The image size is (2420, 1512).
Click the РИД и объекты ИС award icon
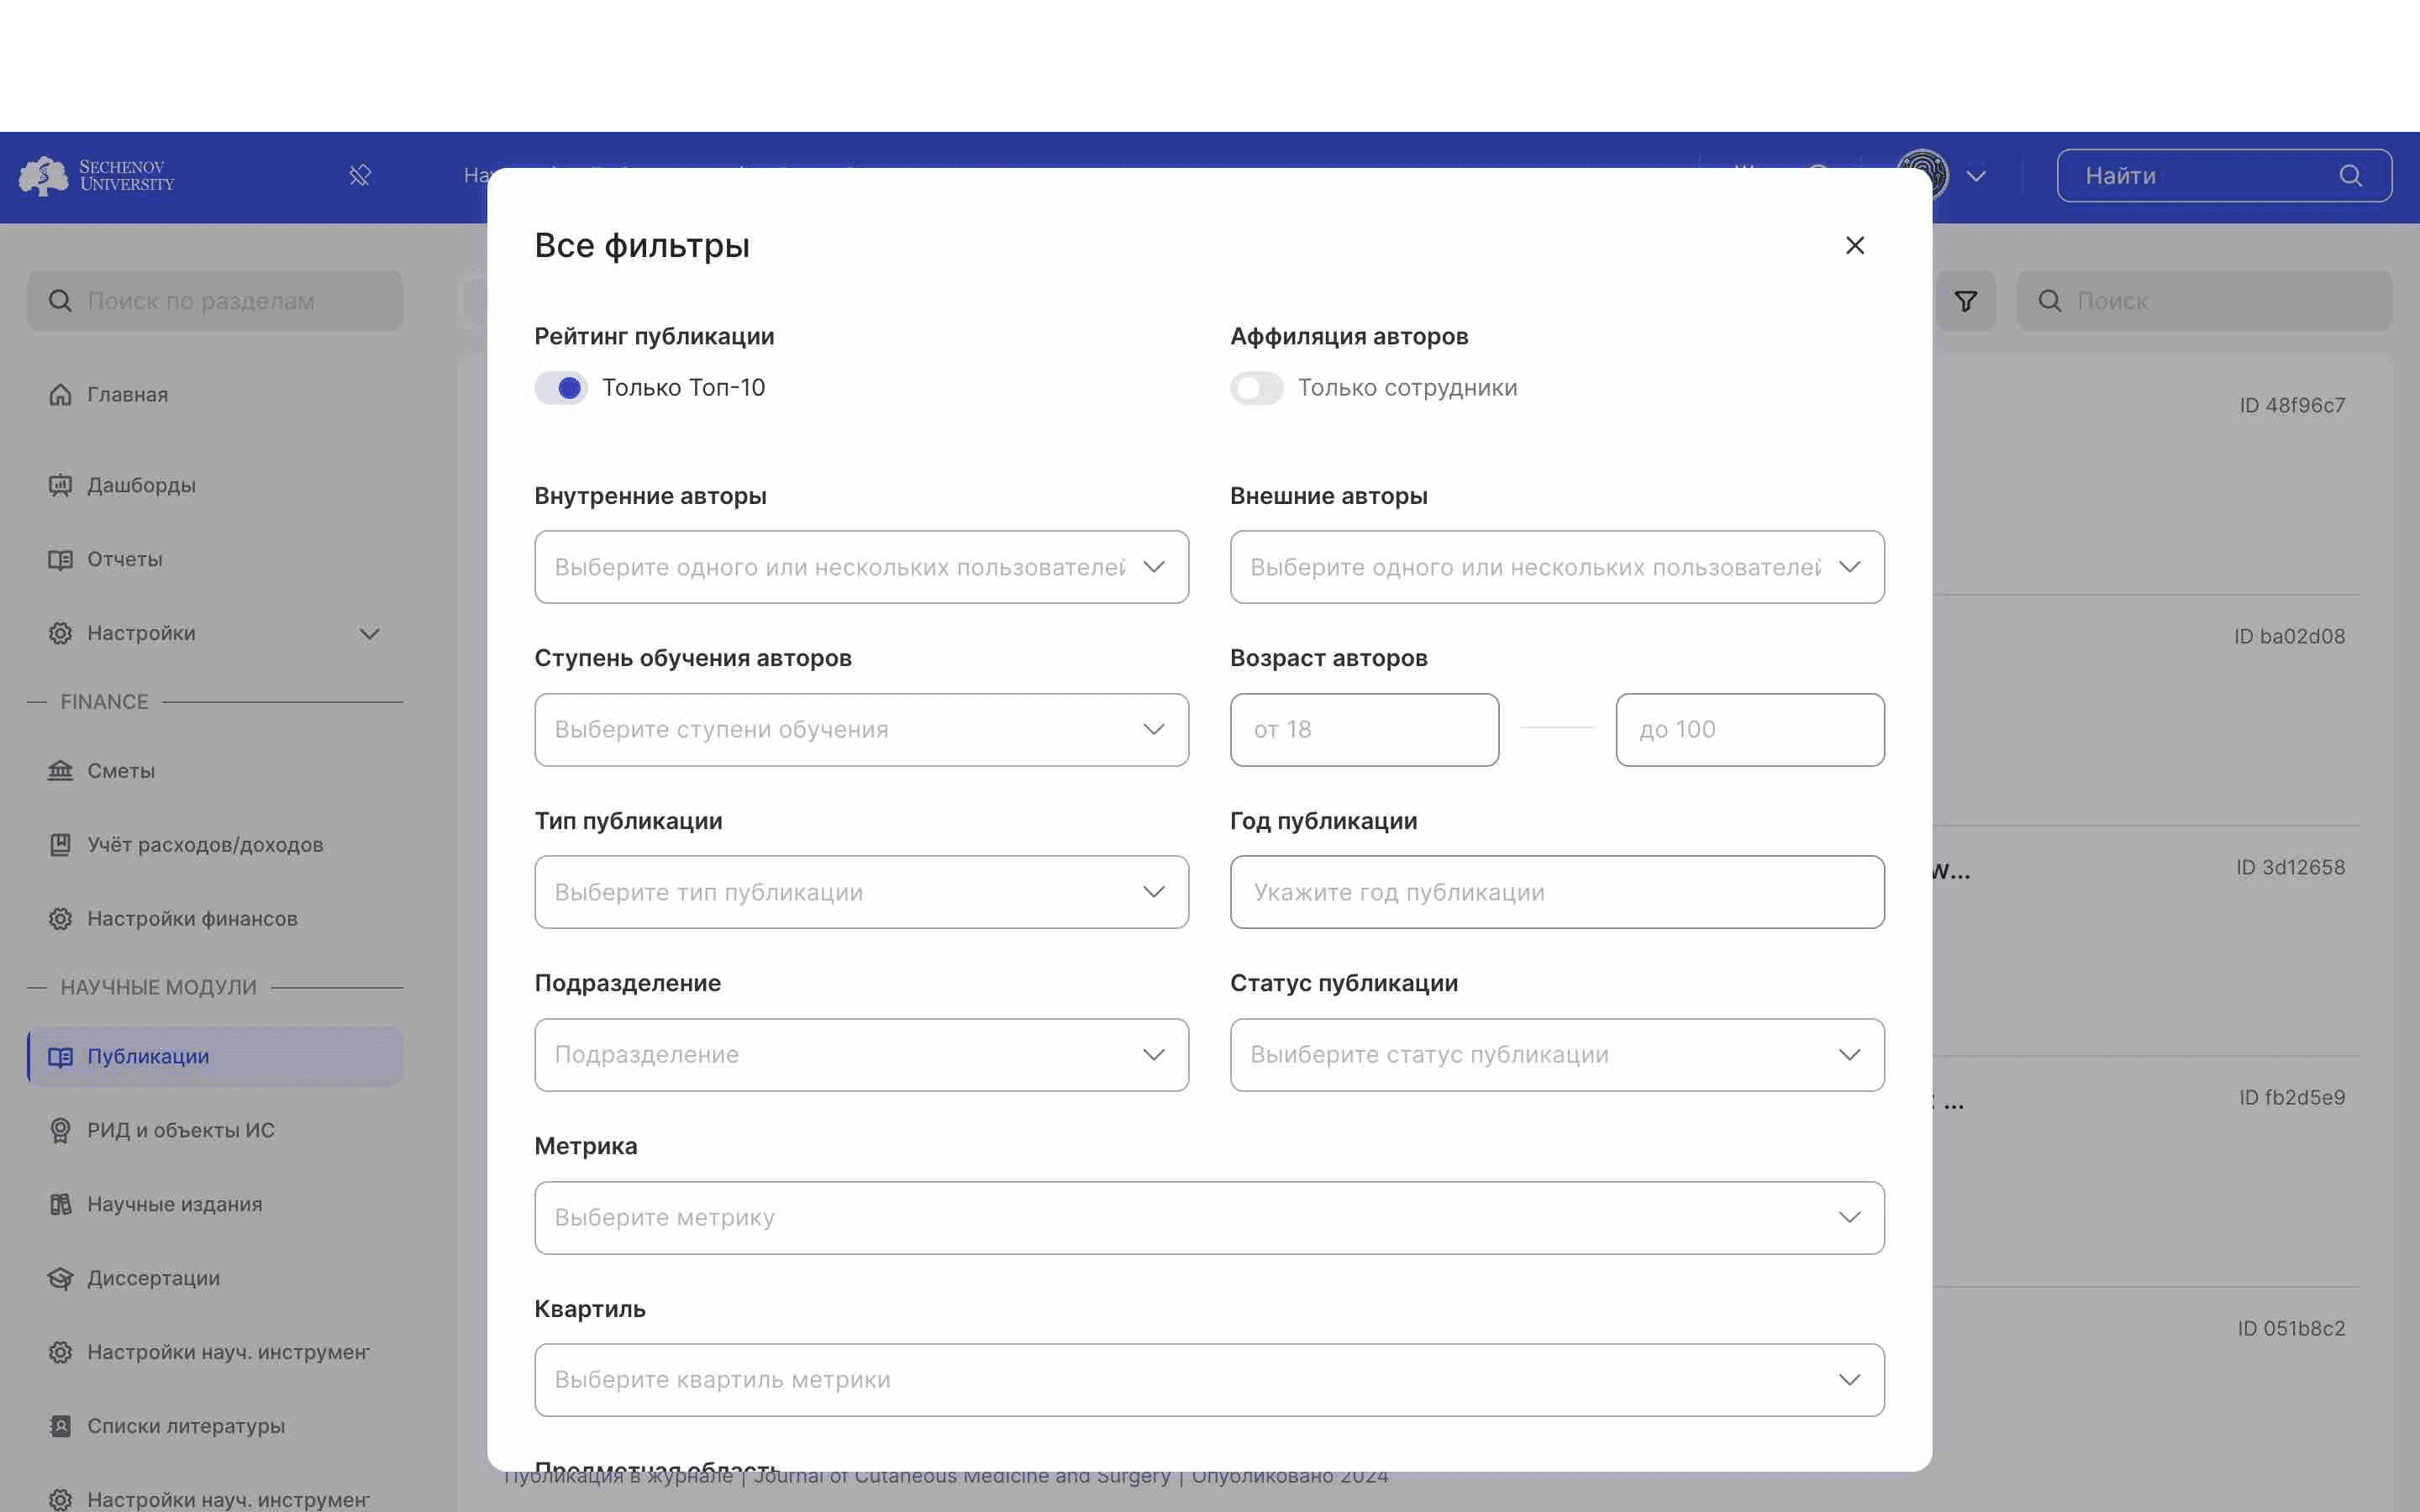[x=60, y=1130]
